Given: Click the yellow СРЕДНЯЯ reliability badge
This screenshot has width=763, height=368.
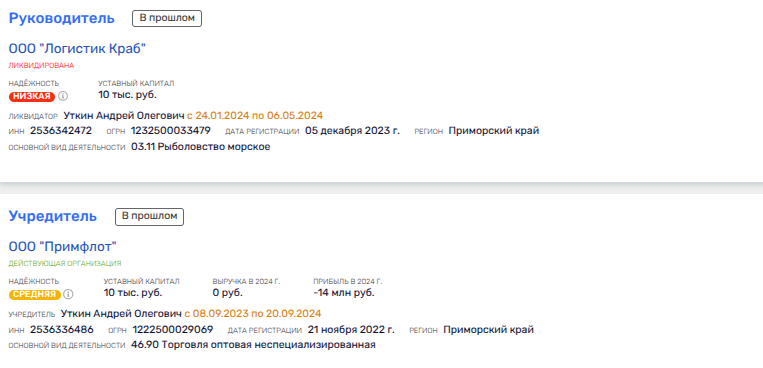Looking at the screenshot, I should click(x=35, y=294).
